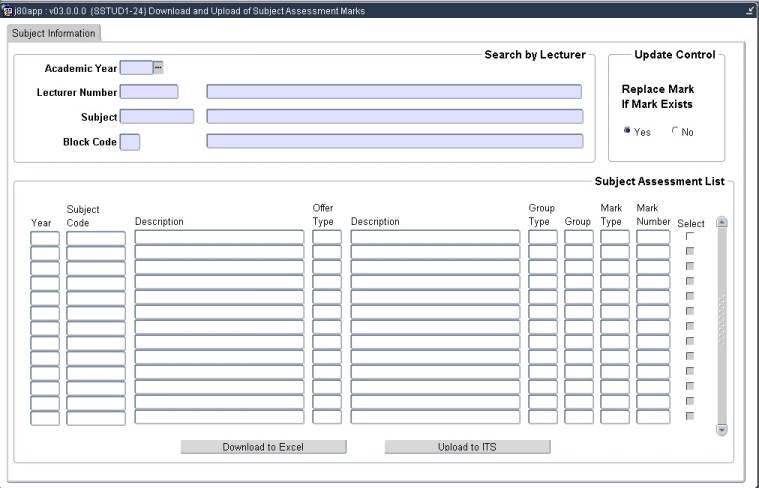Click first row Mark Number cell
Screen dimensions: 759x488
click(x=653, y=238)
